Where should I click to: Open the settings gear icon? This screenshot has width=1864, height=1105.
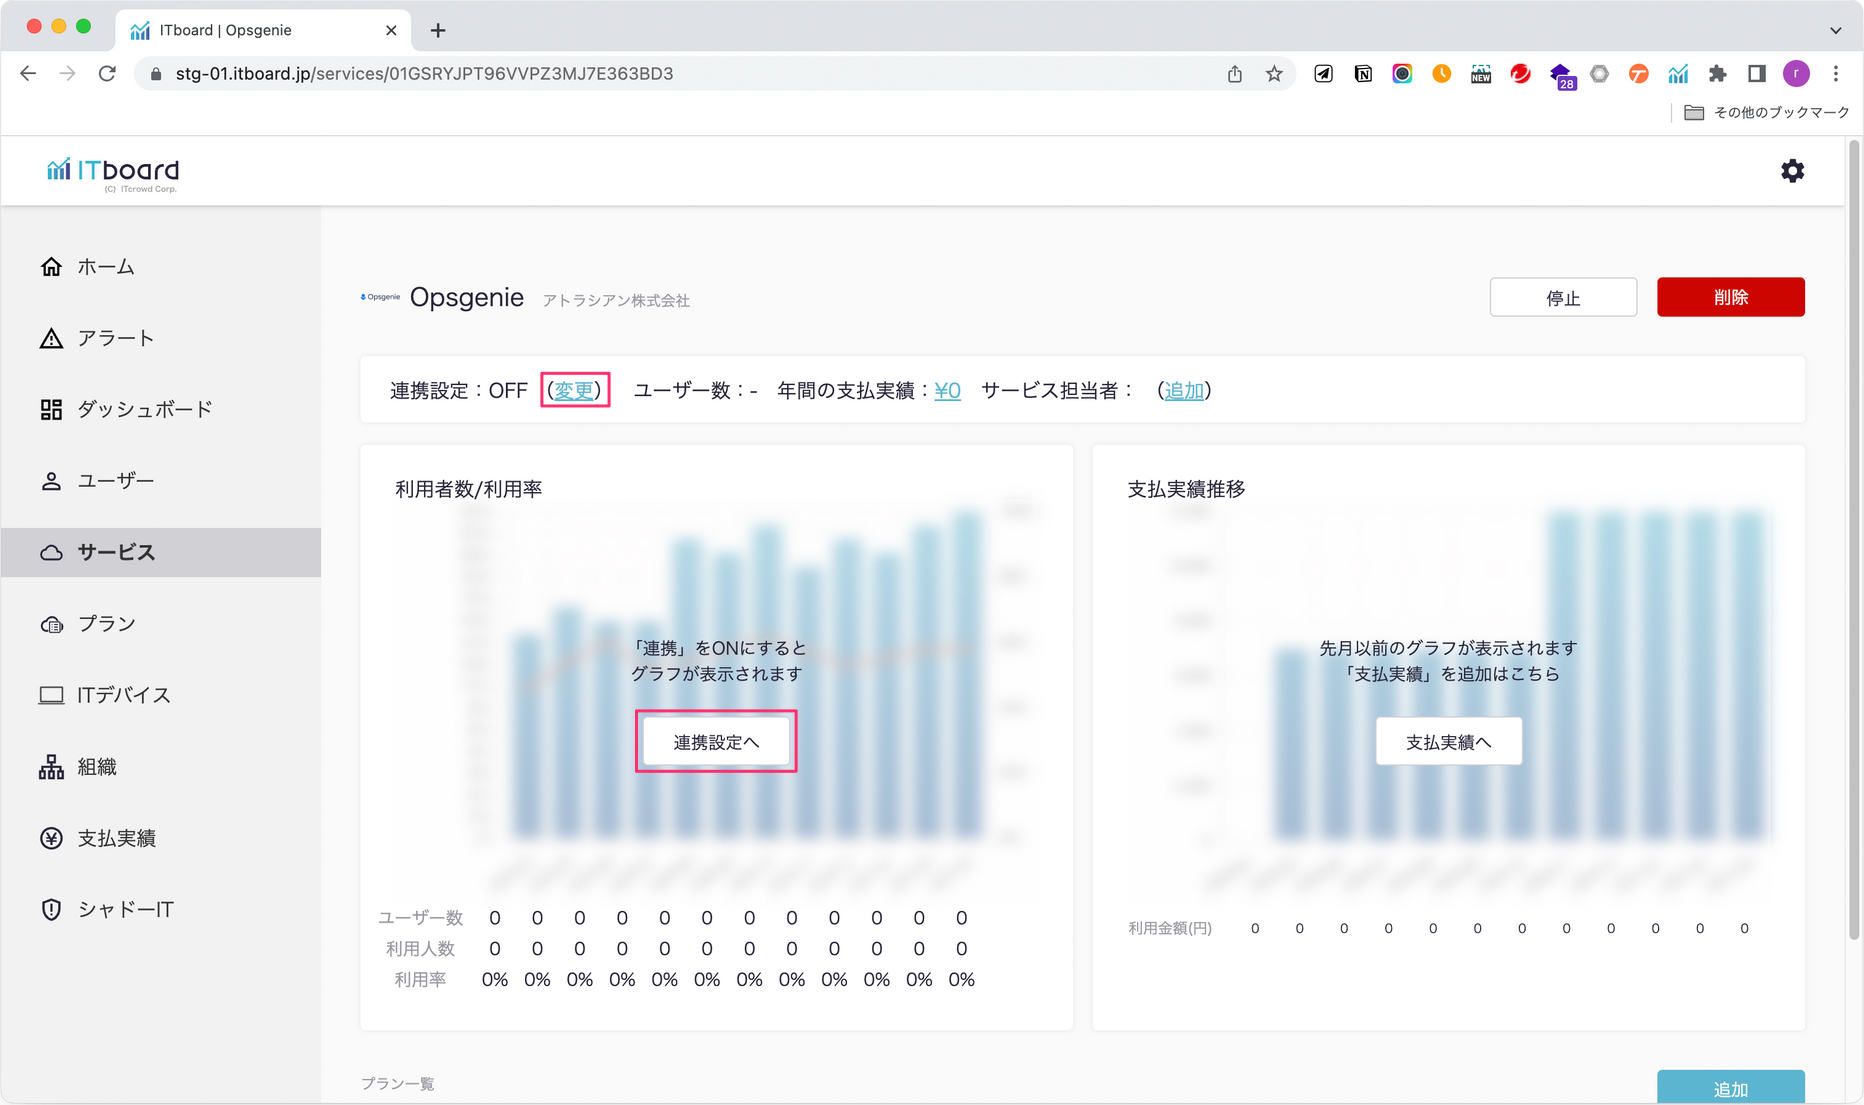point(1792,171)
